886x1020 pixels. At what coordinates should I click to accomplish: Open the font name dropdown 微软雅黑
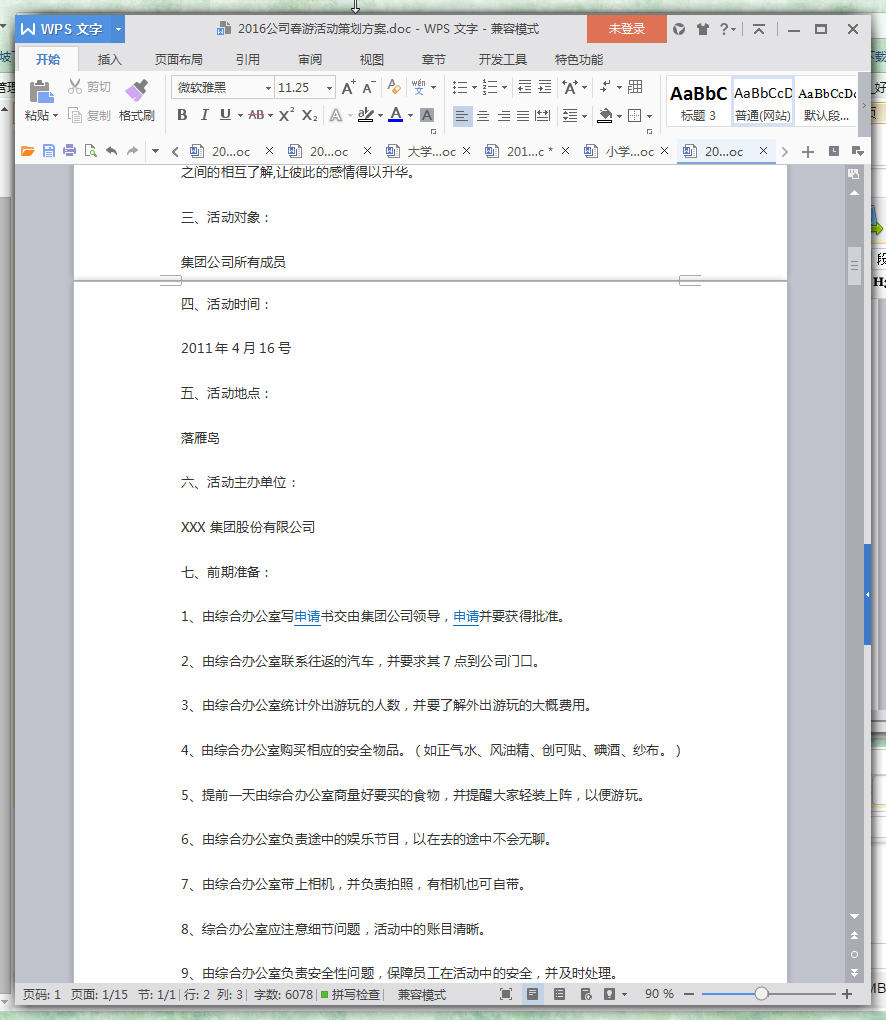(268, 88)
